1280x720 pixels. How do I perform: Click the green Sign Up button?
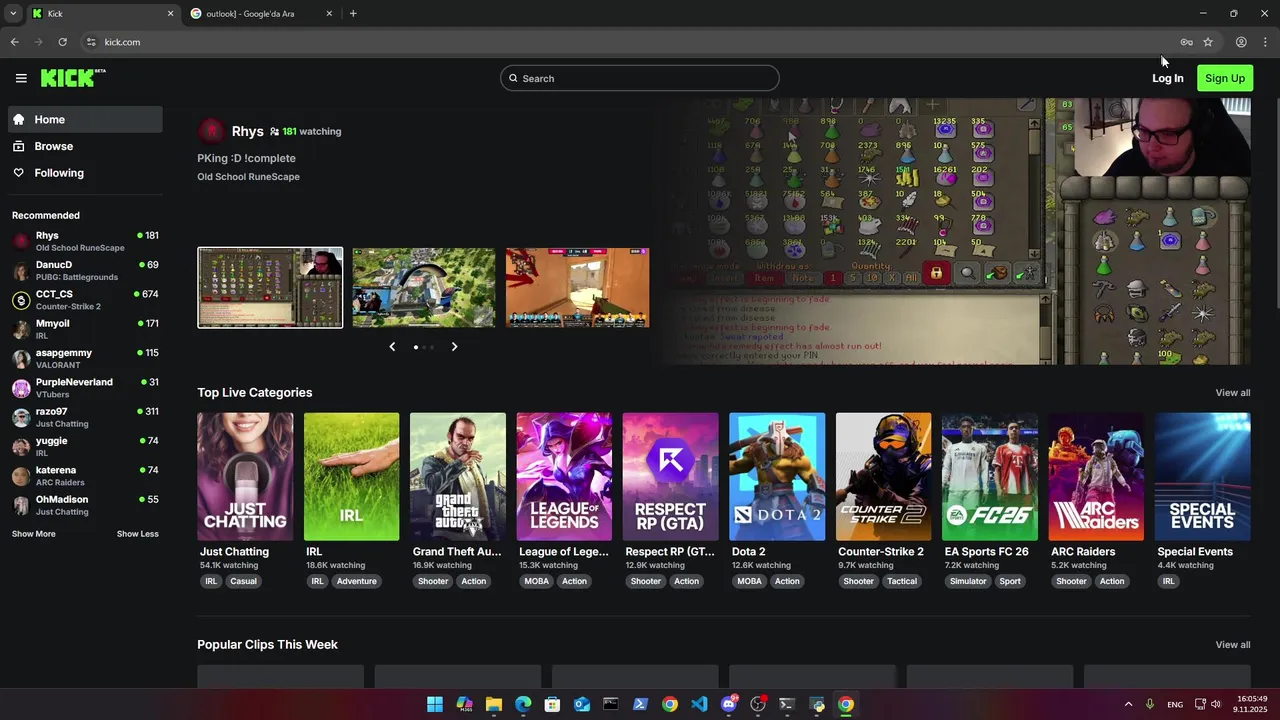pos(1225,78)
